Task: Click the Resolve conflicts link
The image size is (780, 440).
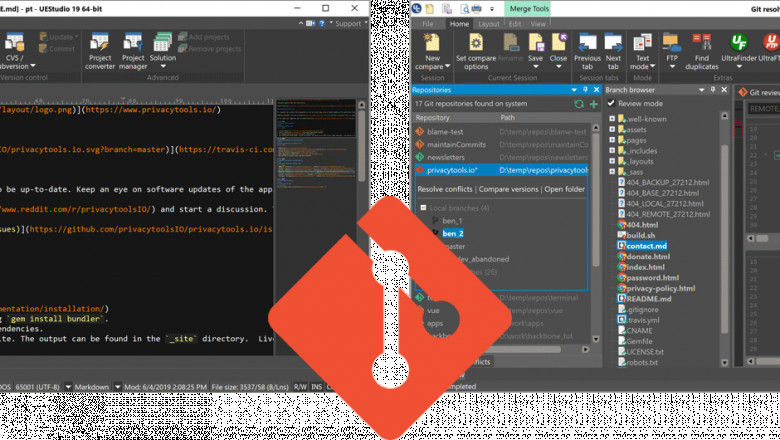Action: [x=445, y=189]
